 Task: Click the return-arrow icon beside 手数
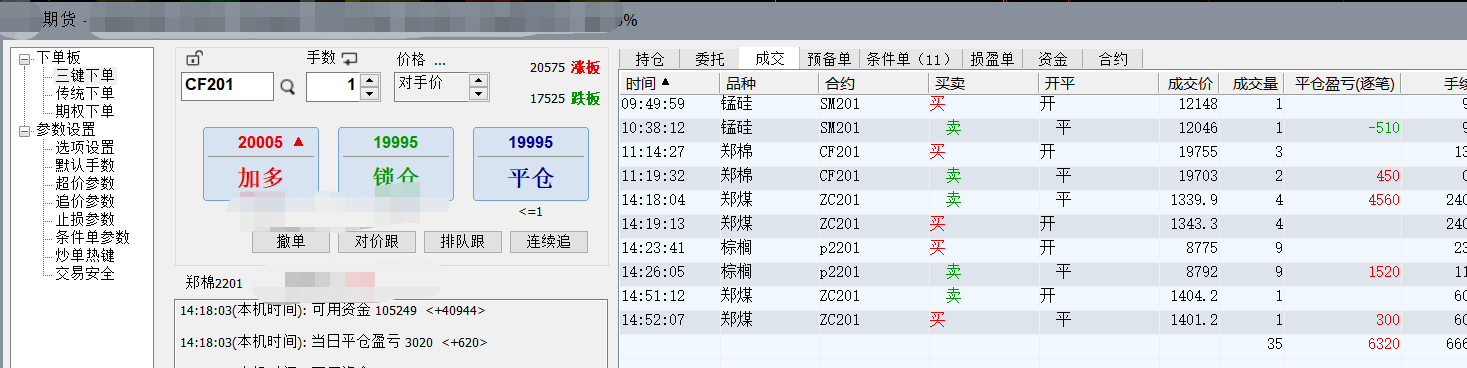coord(349,58)
